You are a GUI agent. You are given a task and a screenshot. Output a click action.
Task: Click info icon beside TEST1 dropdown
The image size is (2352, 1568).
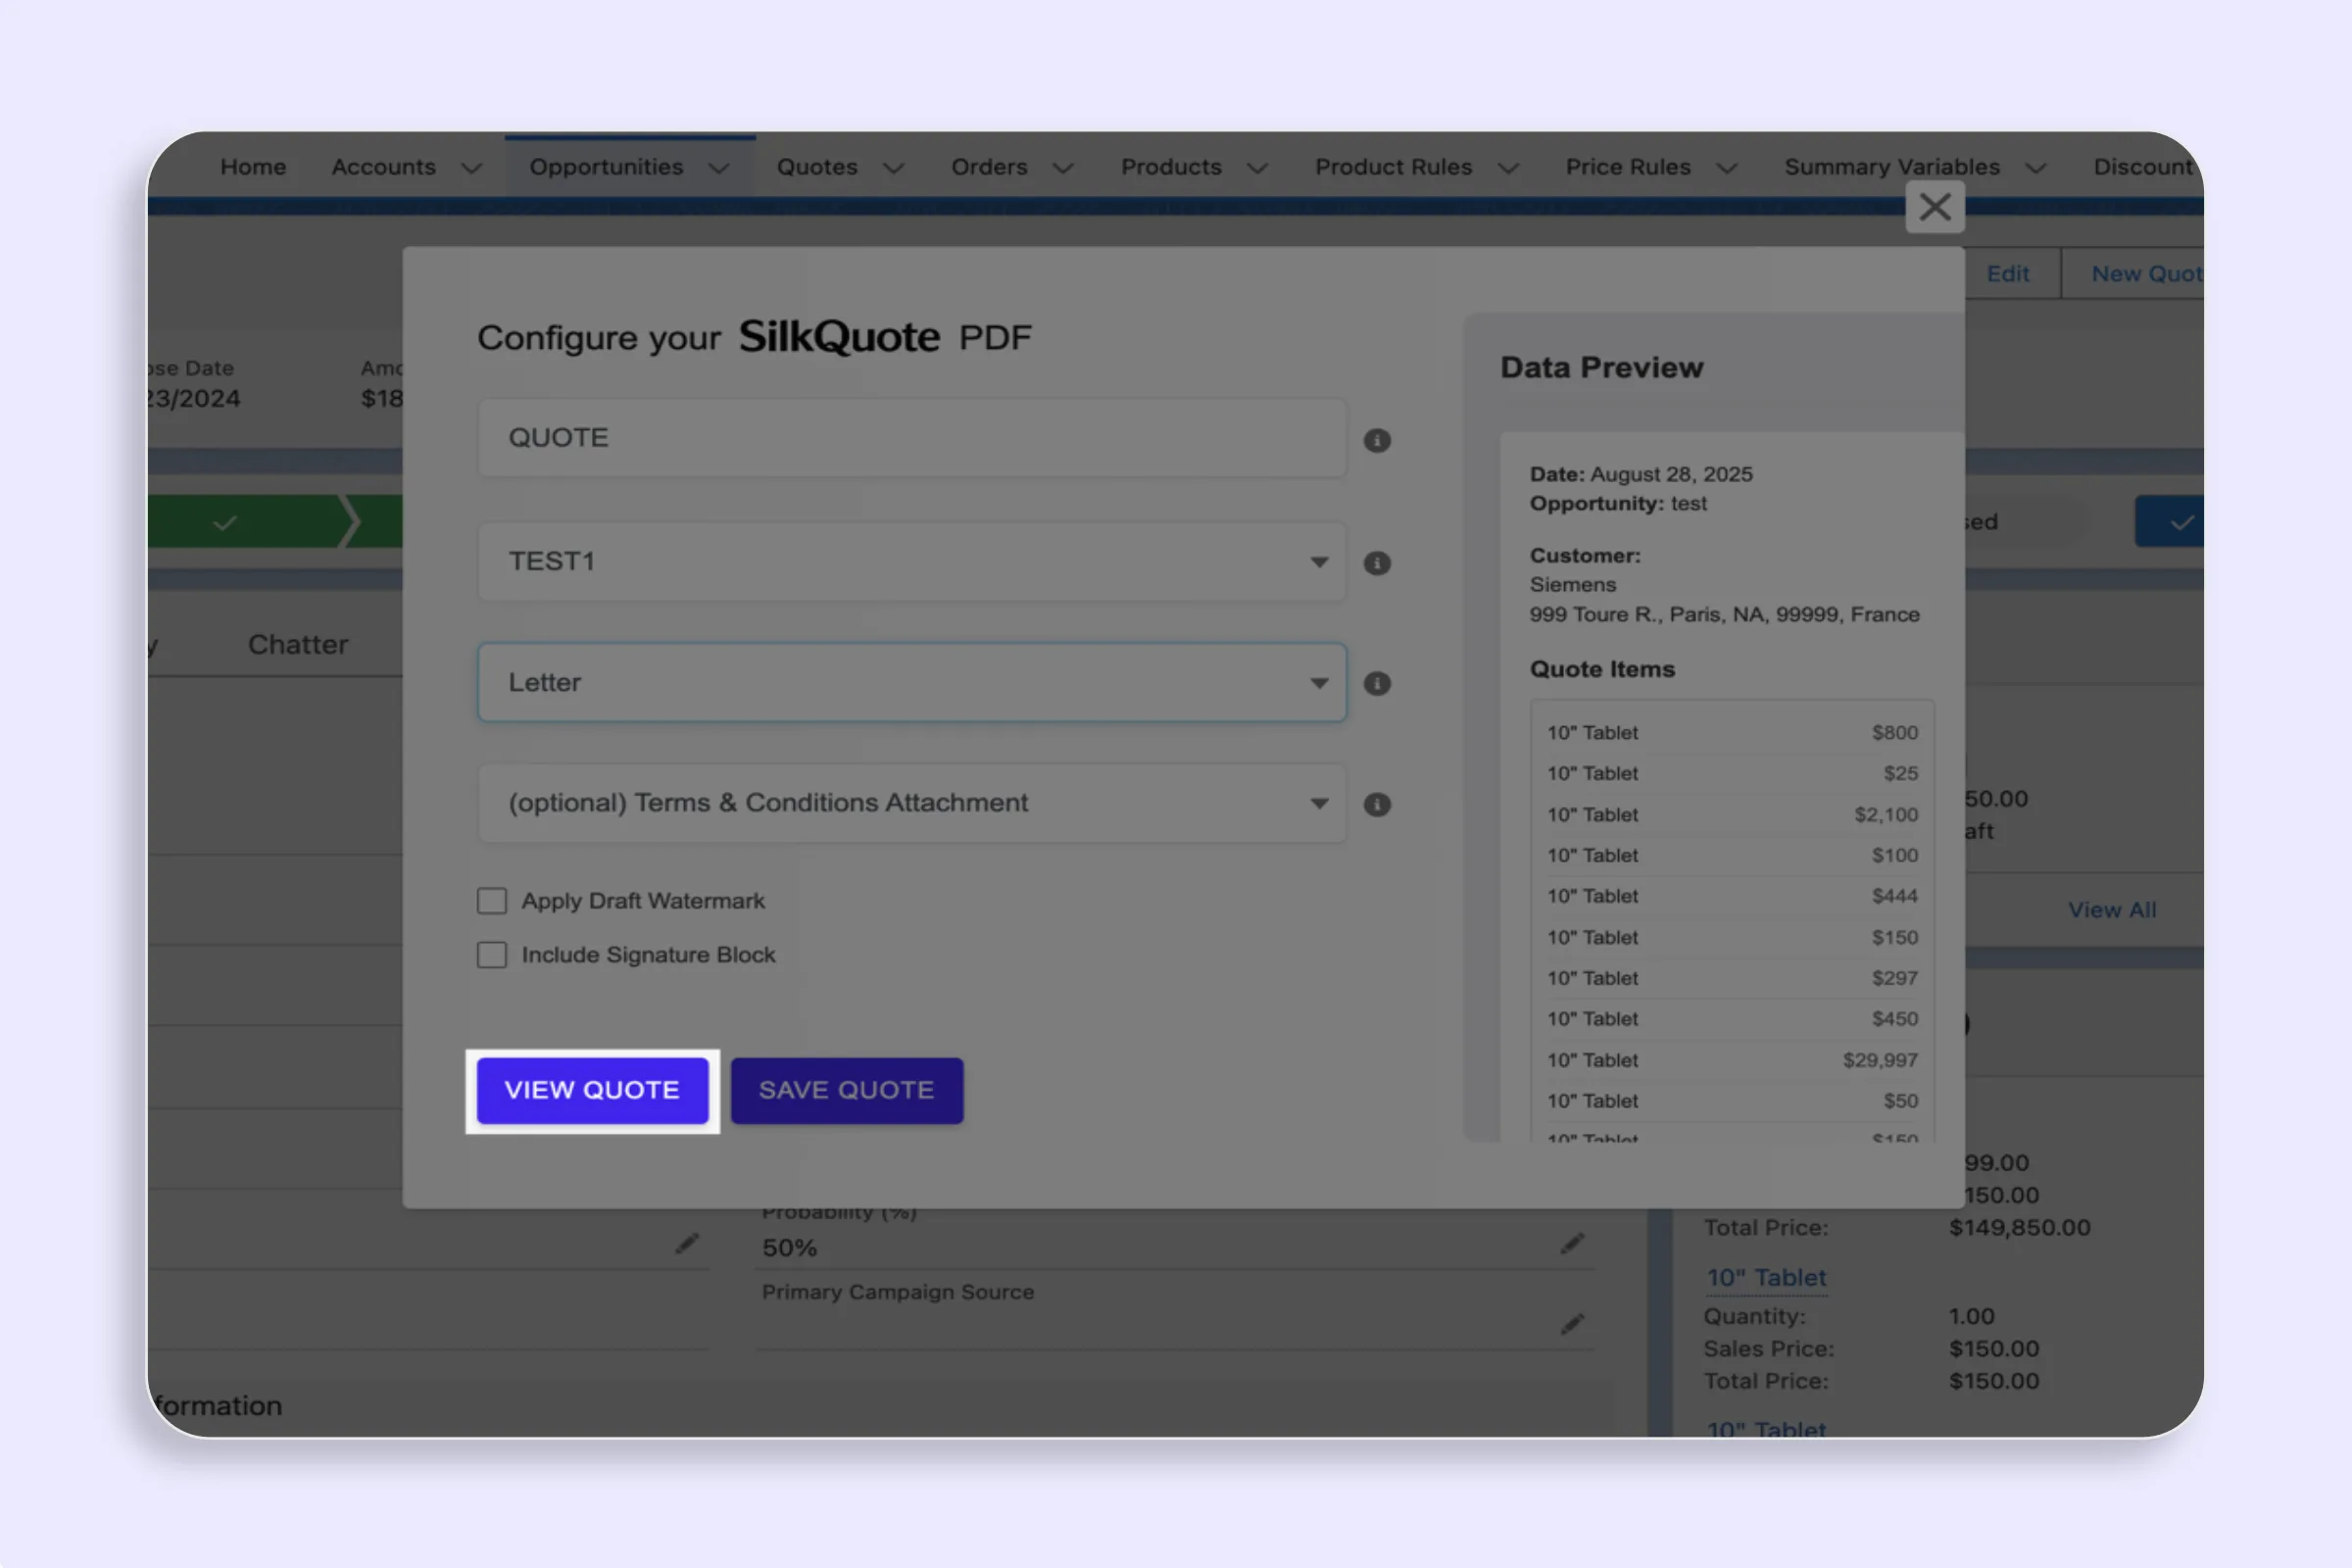1377,563
